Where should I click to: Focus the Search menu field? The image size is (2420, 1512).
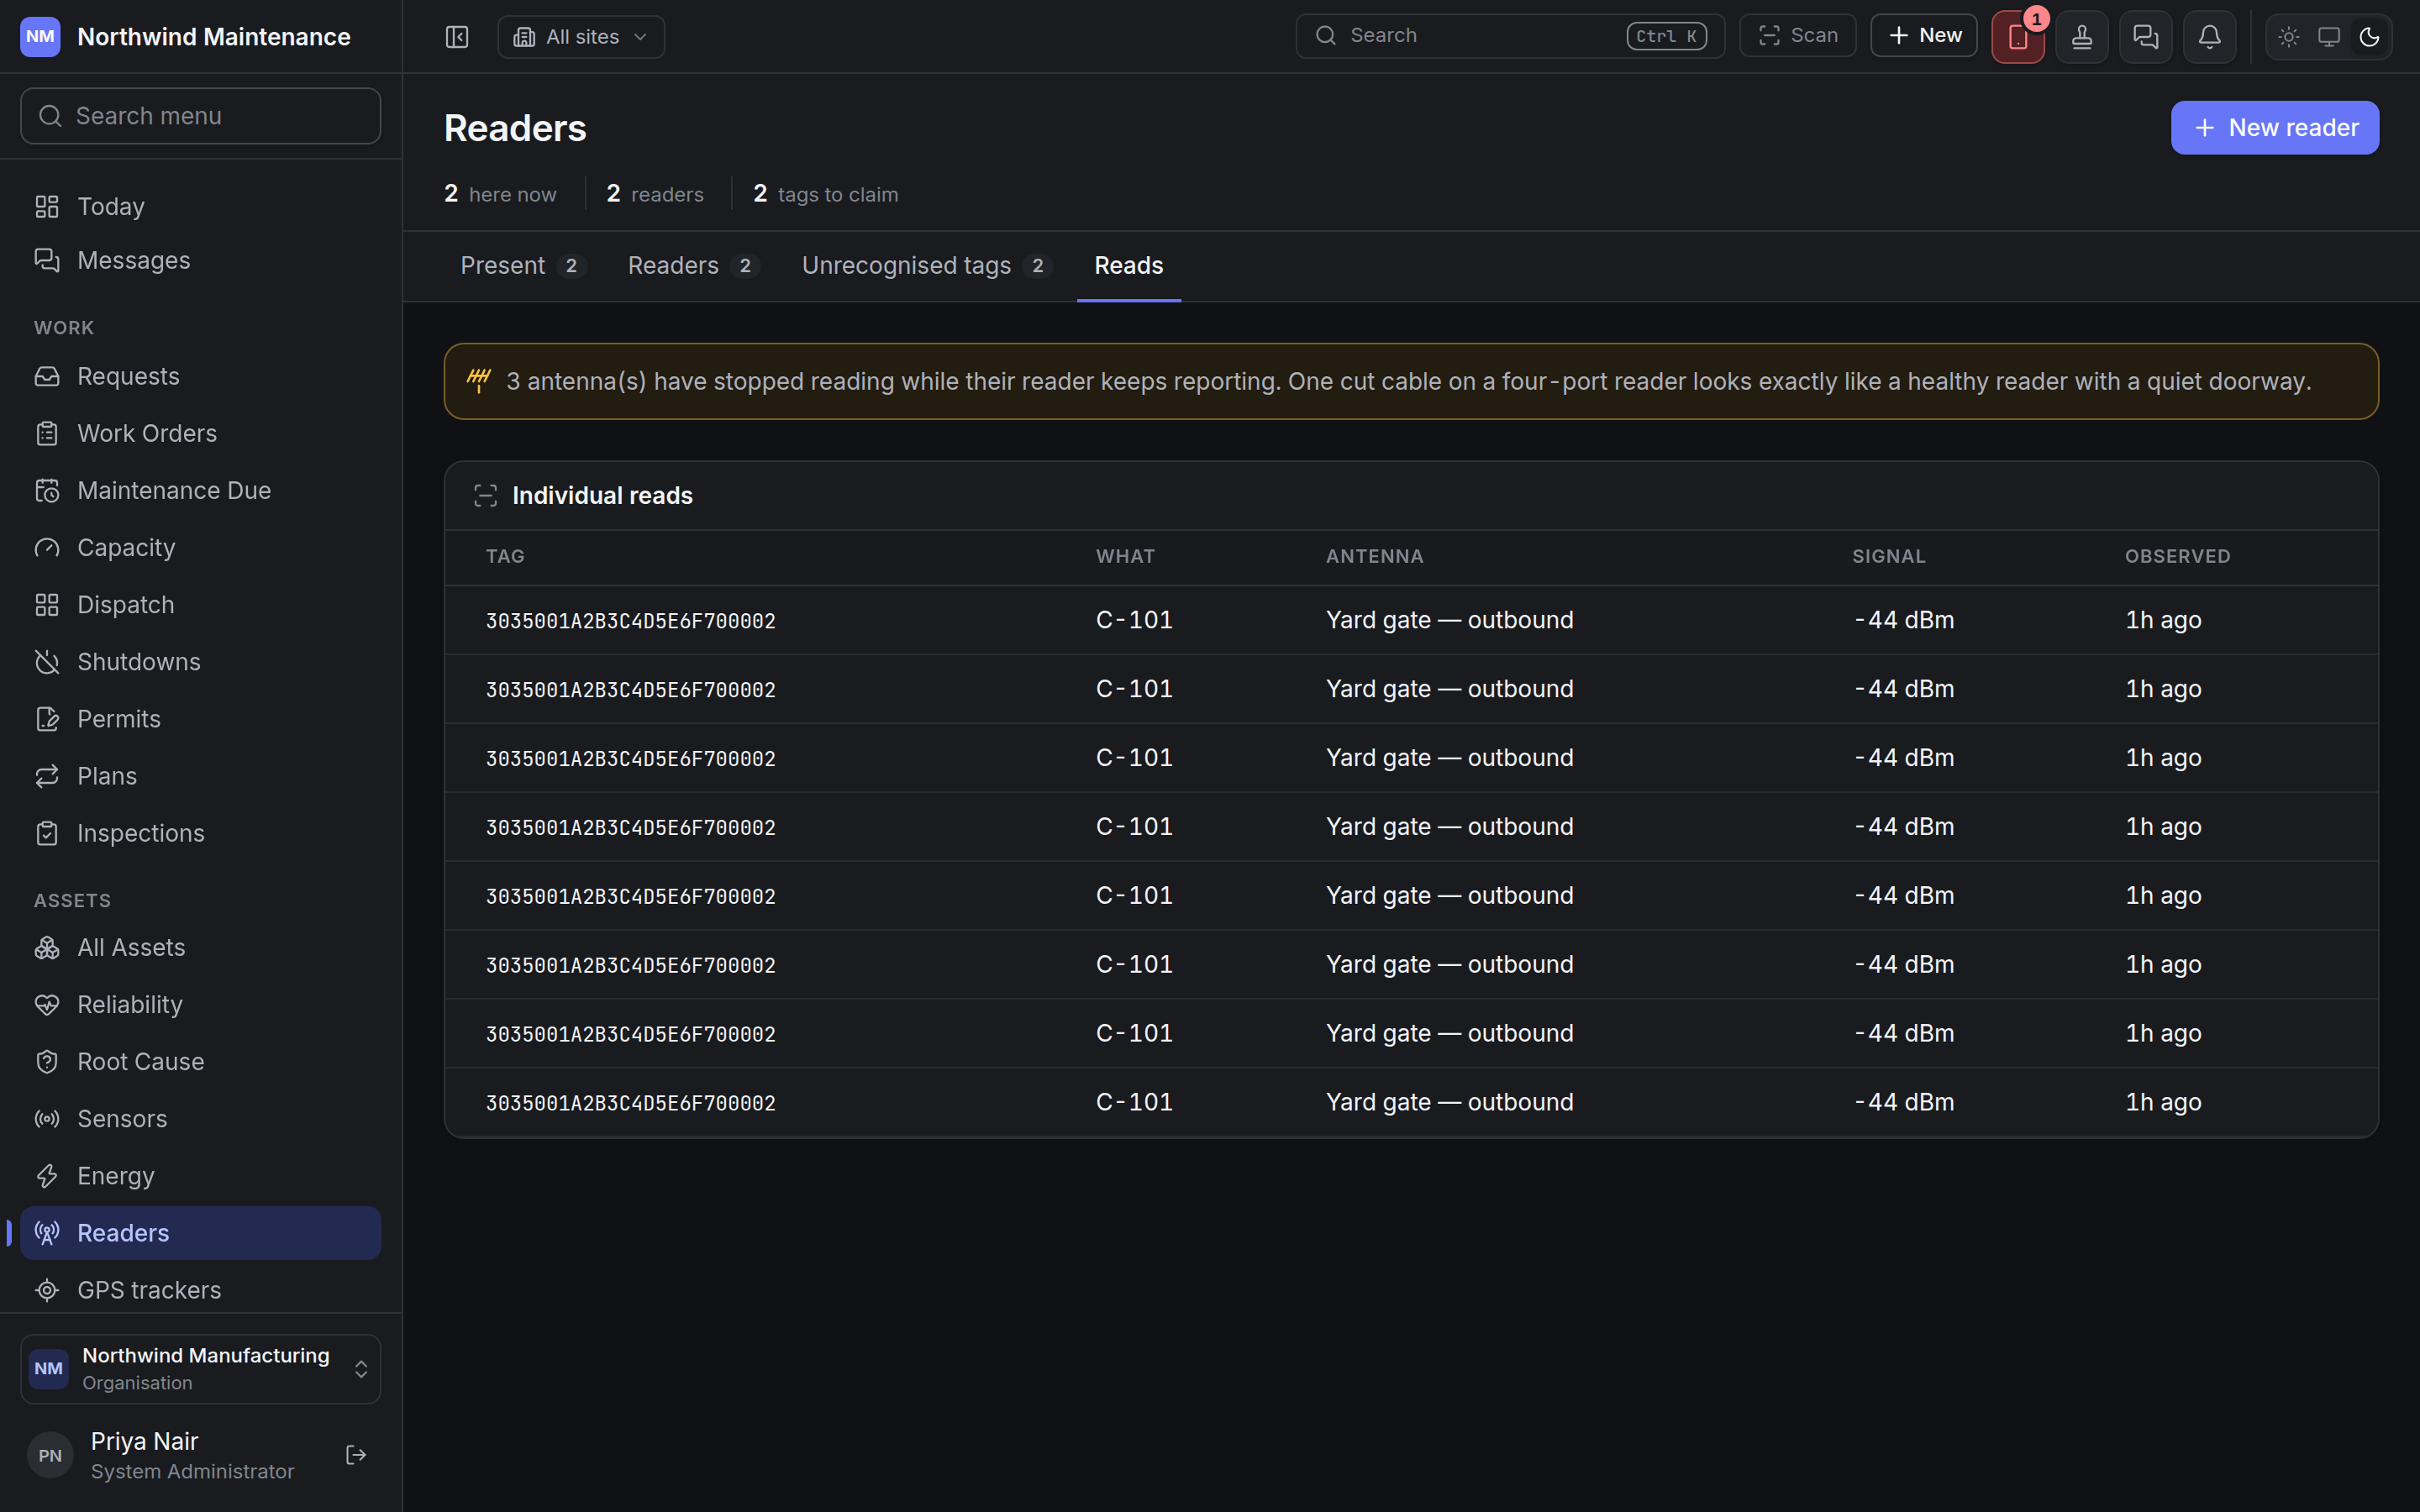point(201,116)
